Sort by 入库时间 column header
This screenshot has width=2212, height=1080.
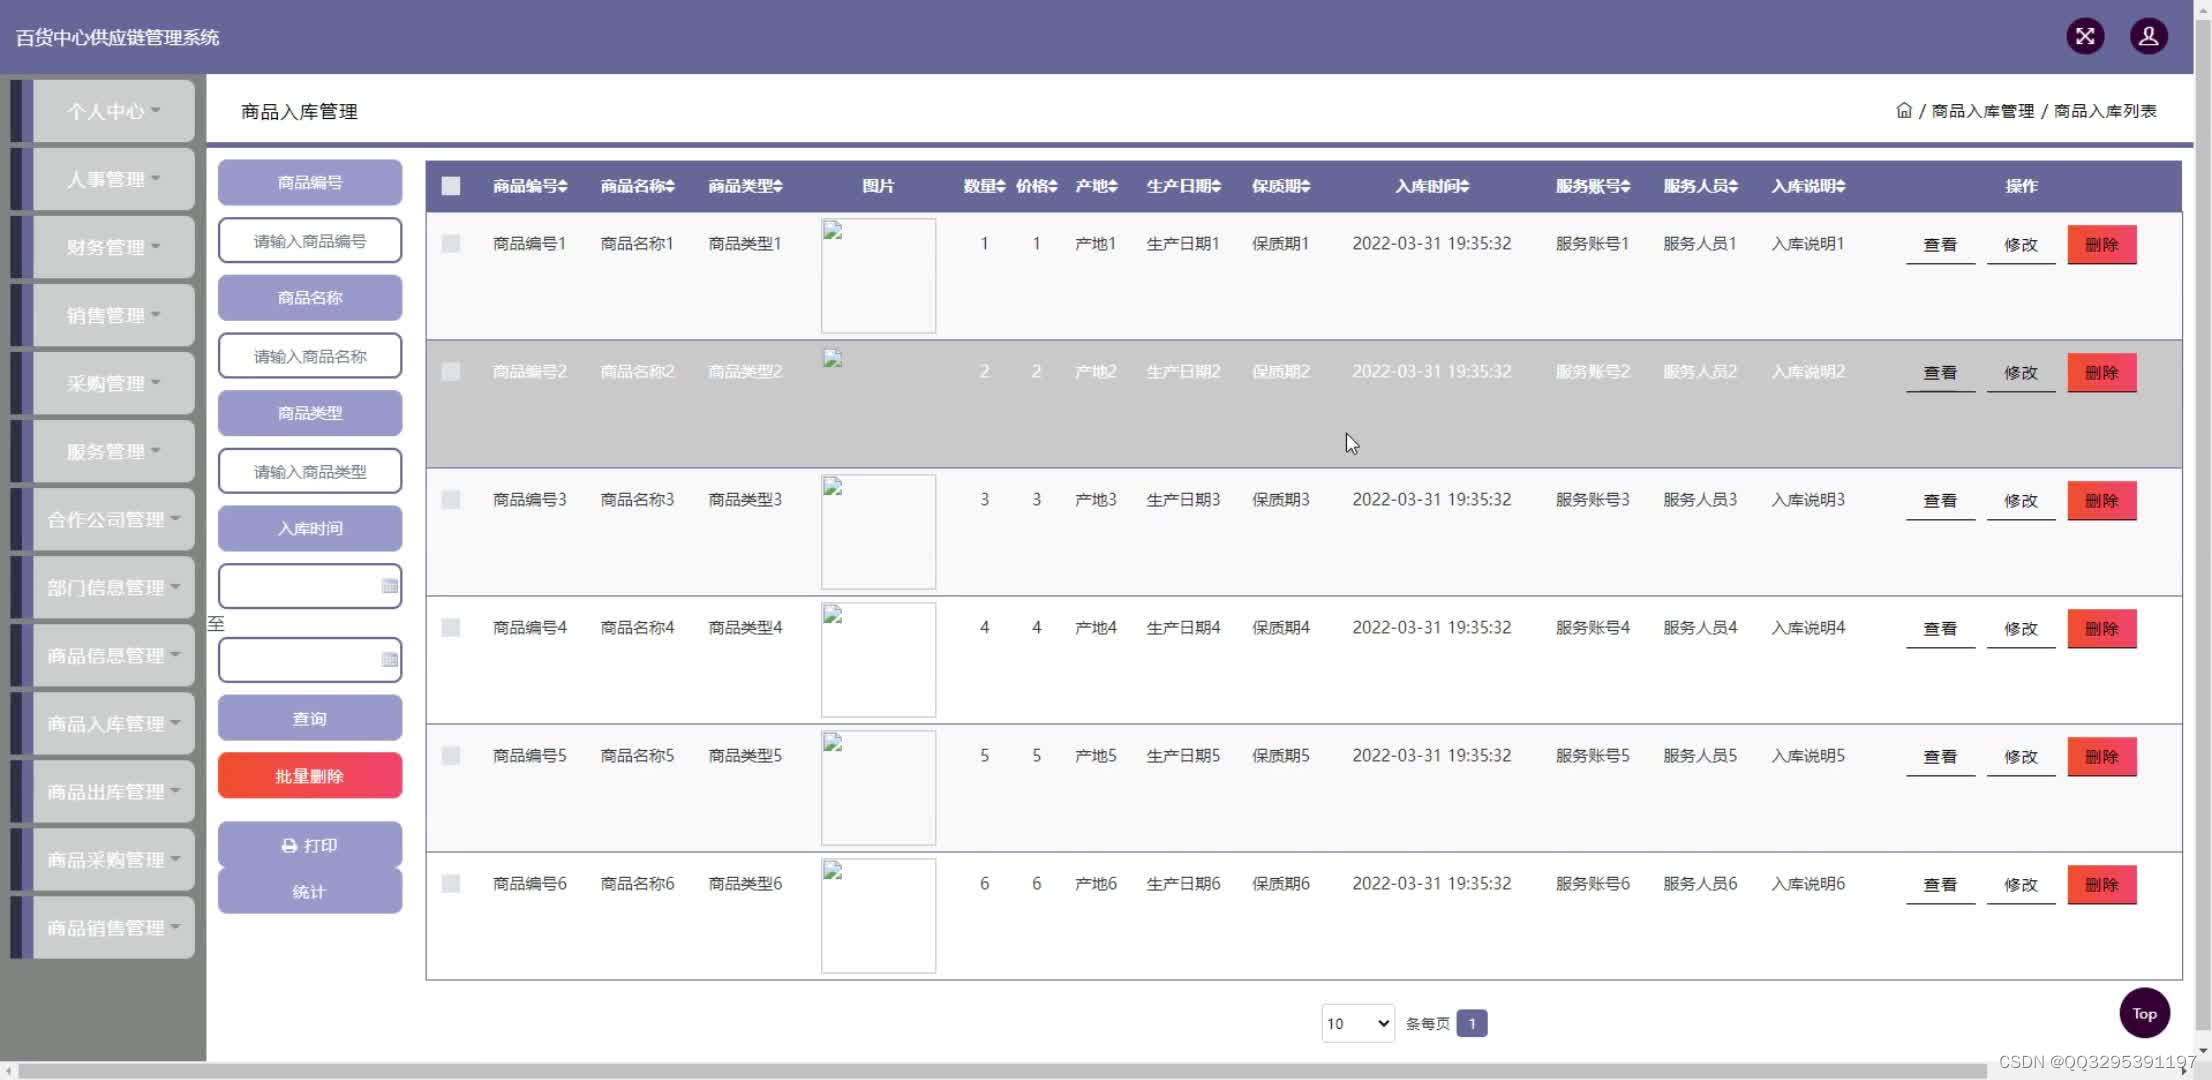(1432, 186)
